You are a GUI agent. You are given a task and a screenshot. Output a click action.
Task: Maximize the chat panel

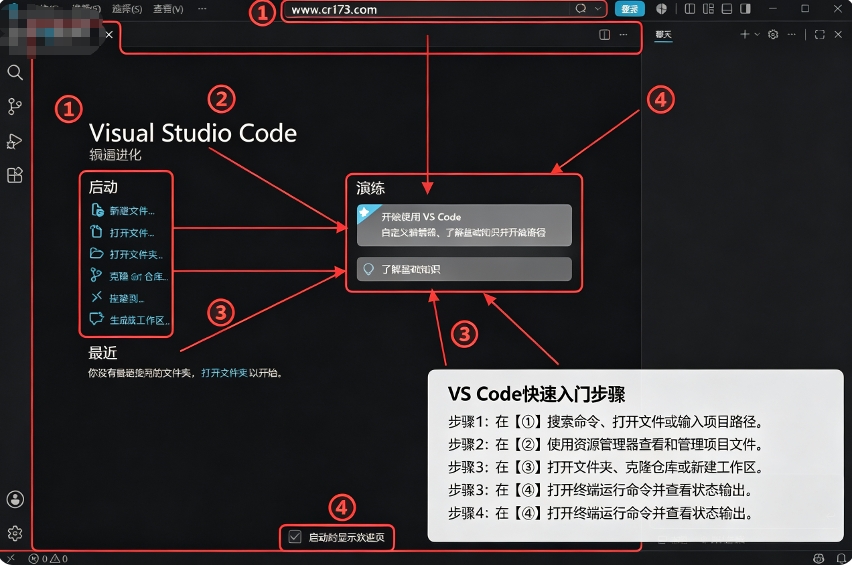820,34
